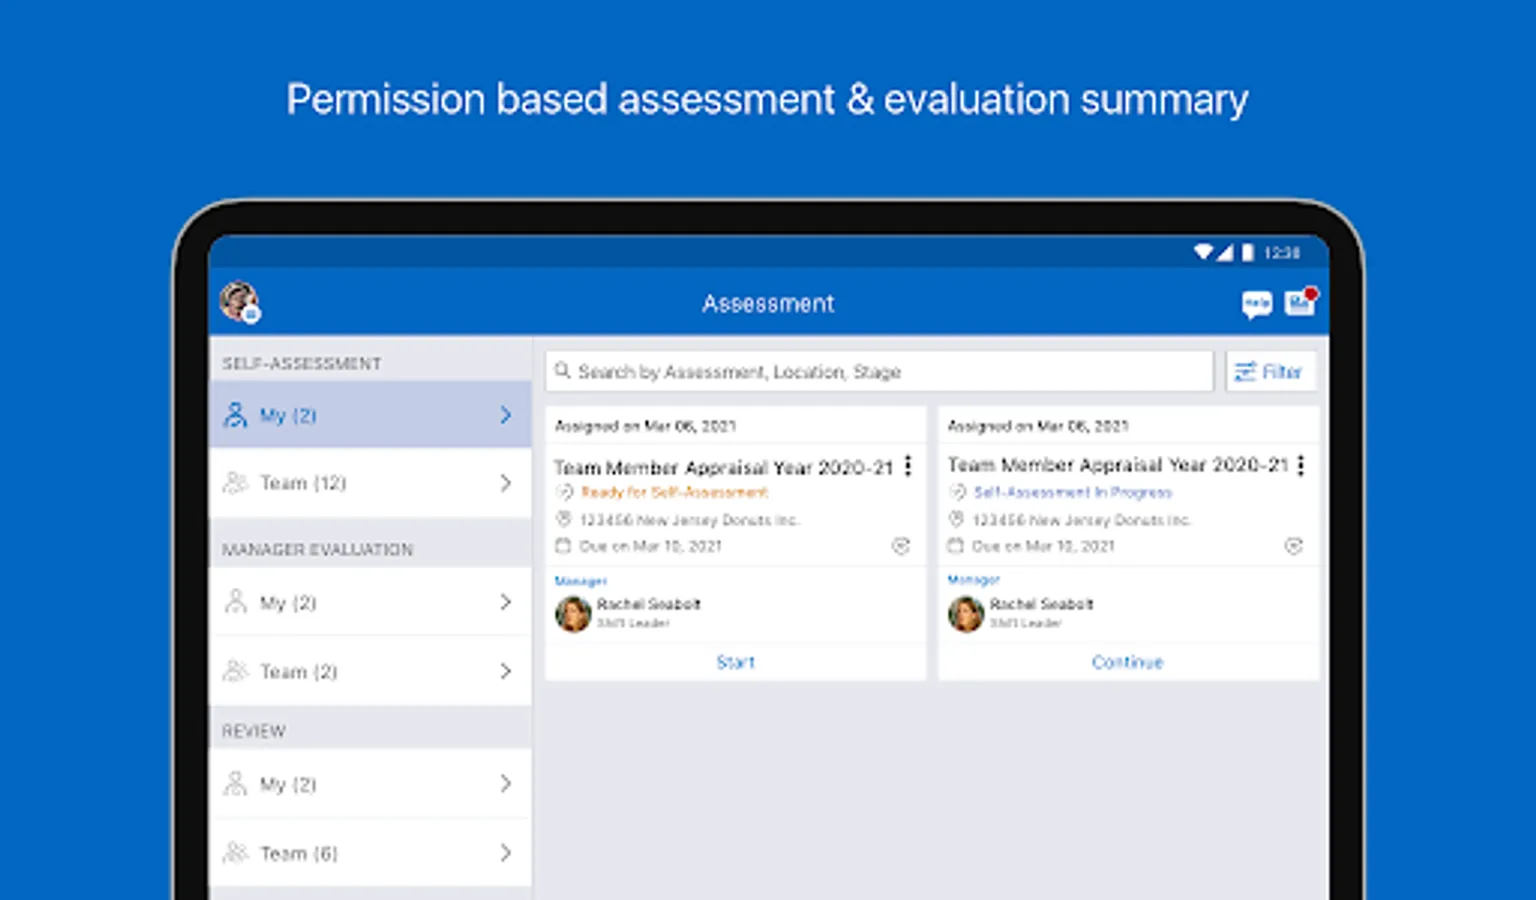Click Rachel Seabolt's photo on Continue card

[x=966, y=613]
